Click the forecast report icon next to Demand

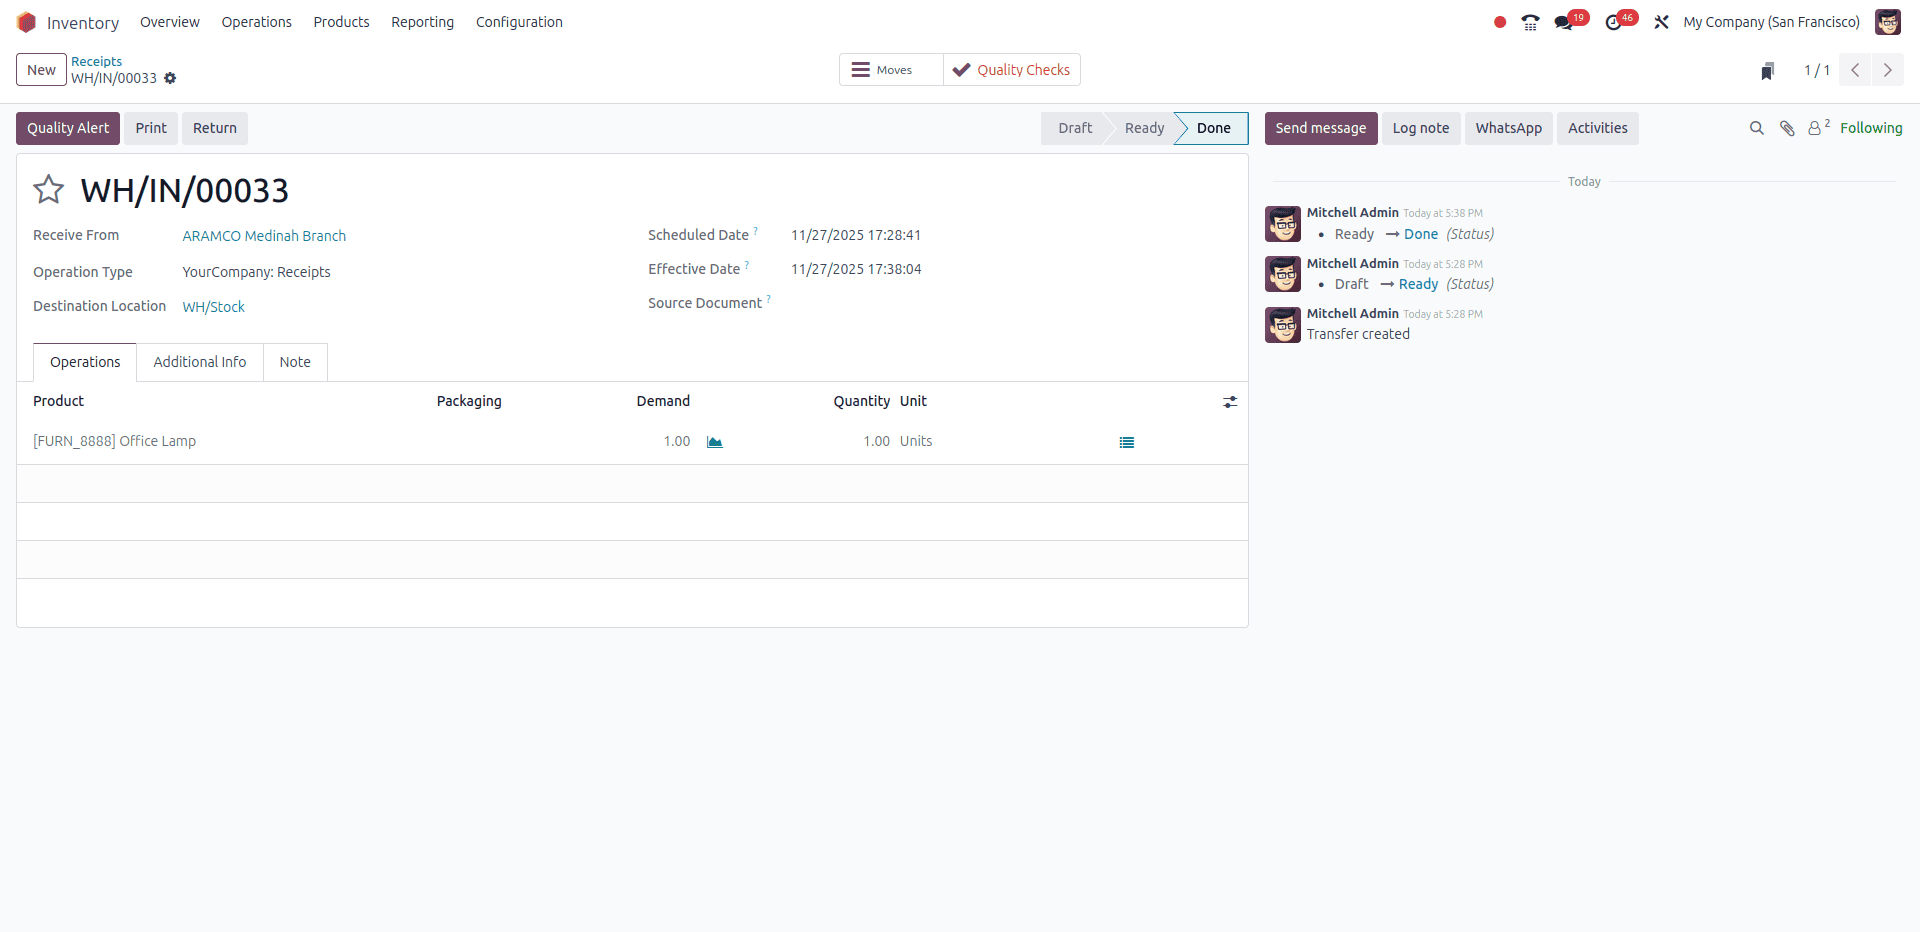click(714, 441)
